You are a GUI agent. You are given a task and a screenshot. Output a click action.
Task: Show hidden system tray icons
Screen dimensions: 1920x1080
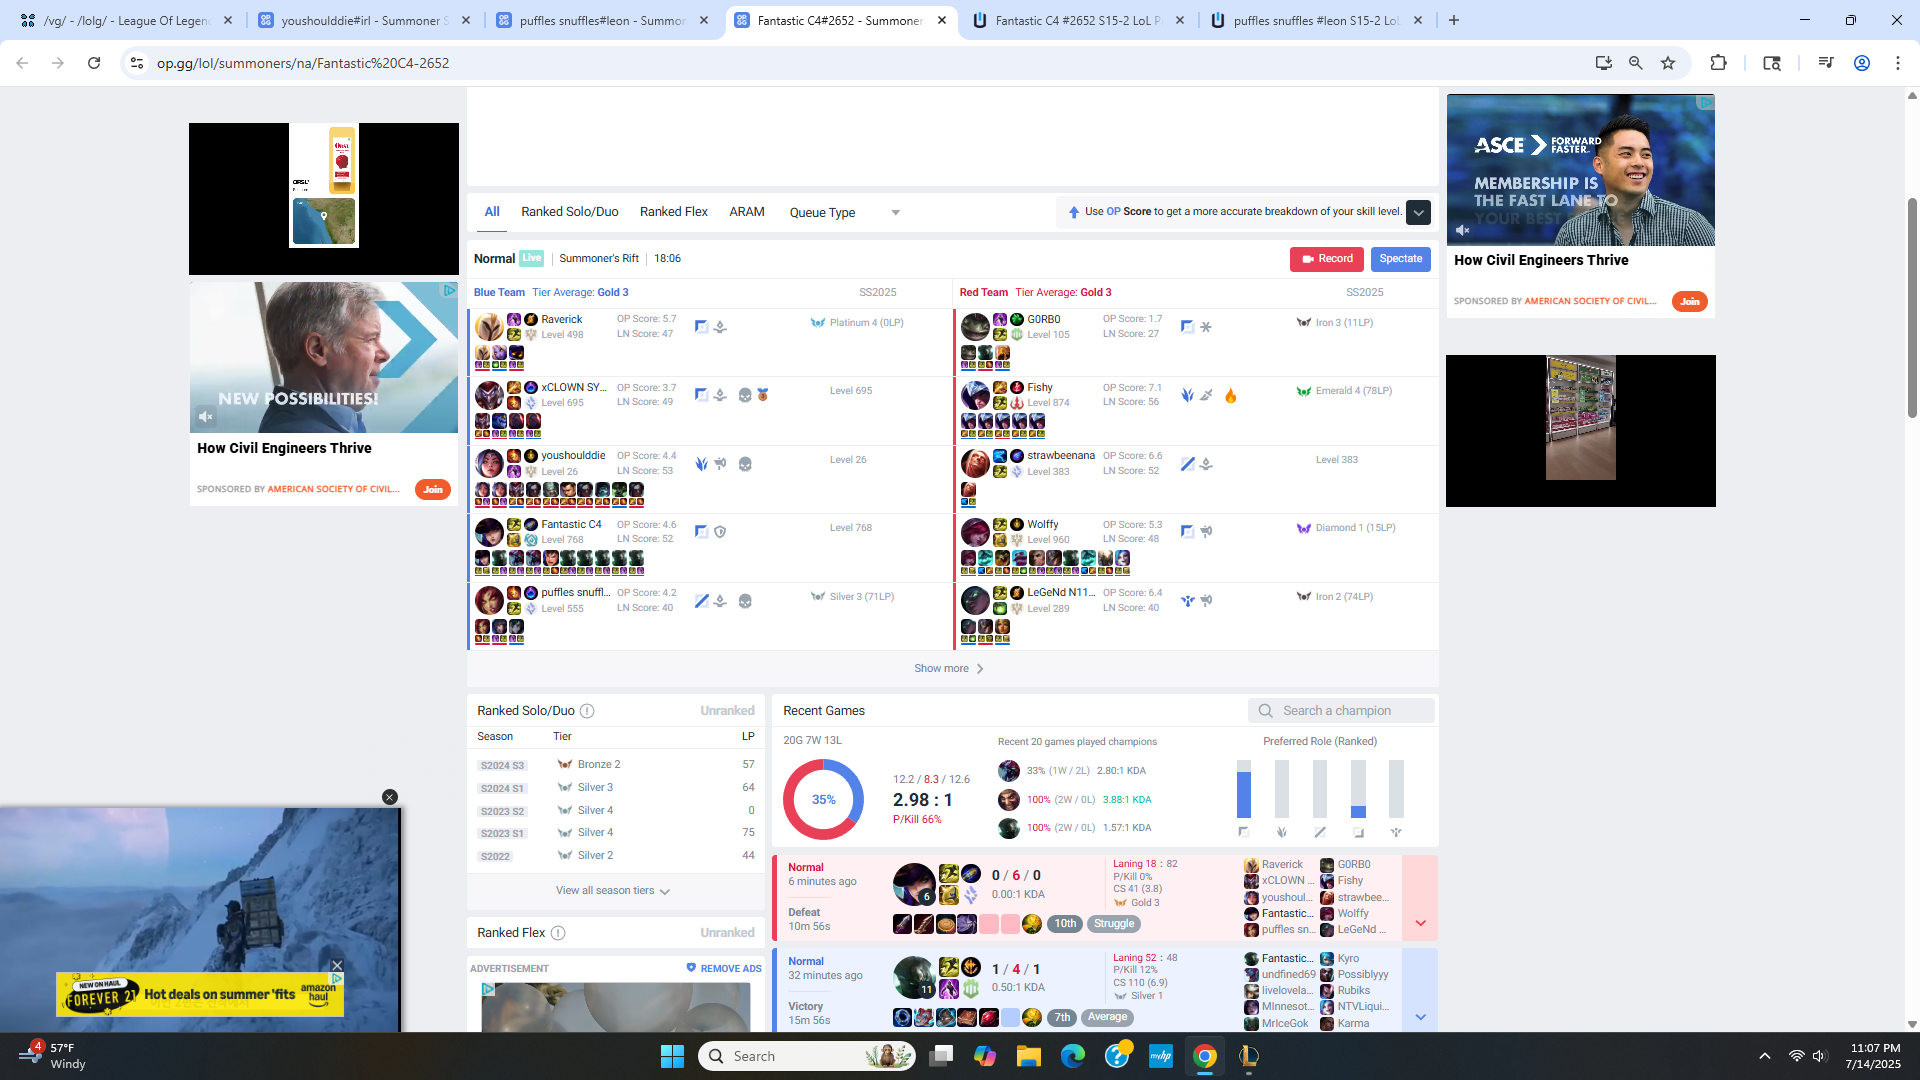pyautogui.click(x=1765, y=1056)
